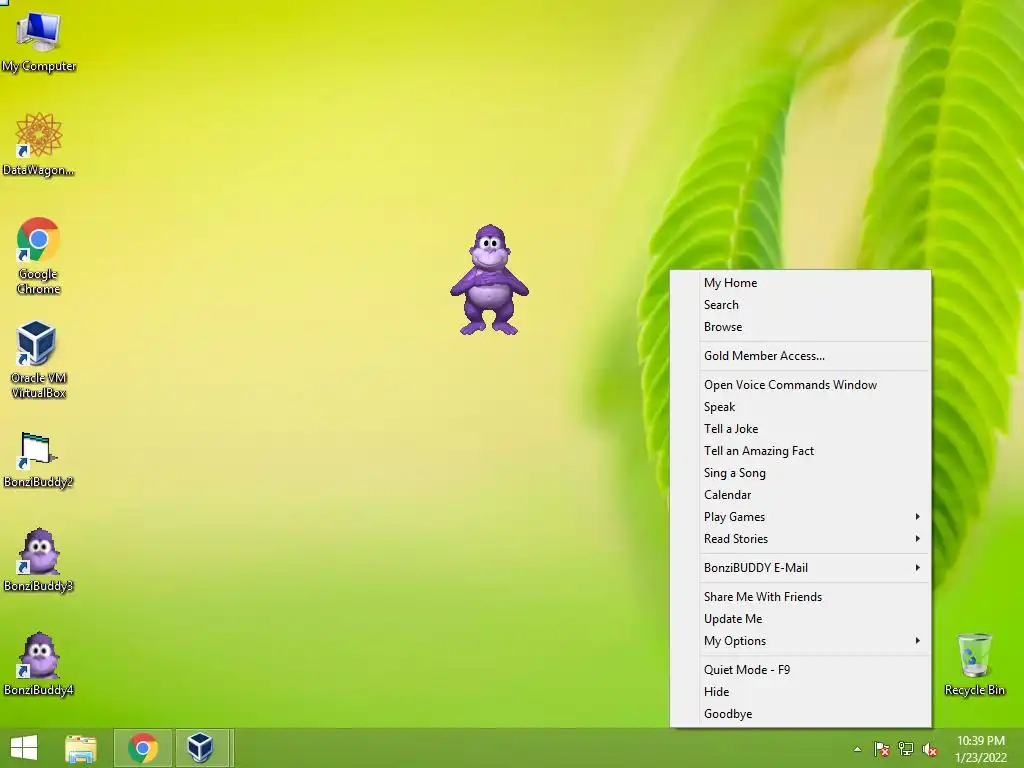The width and height of the screenshot is (1024, 768).
Task: Select the Oracle VM VirtualBox desktop shortcut
Action: pos(39,359)
